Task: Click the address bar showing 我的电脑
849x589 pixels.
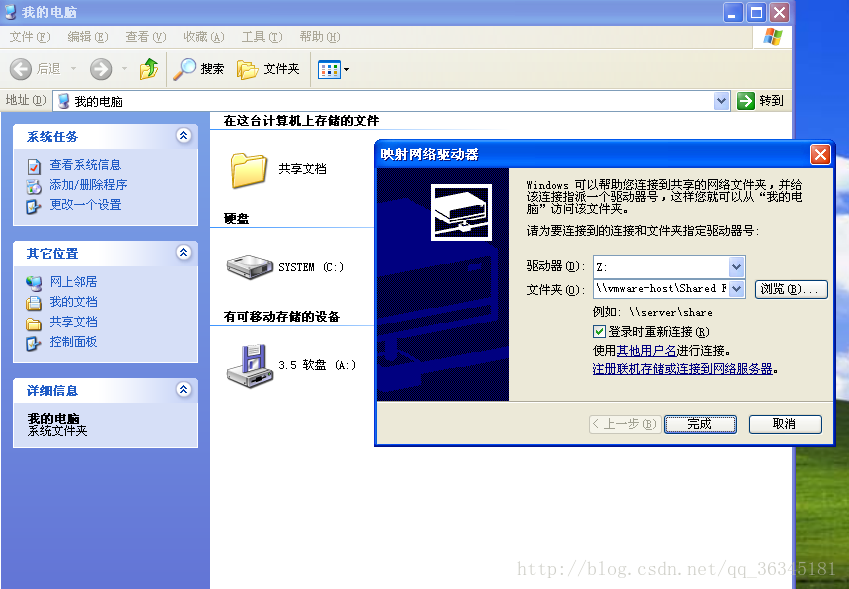Action: click(391, 101)
